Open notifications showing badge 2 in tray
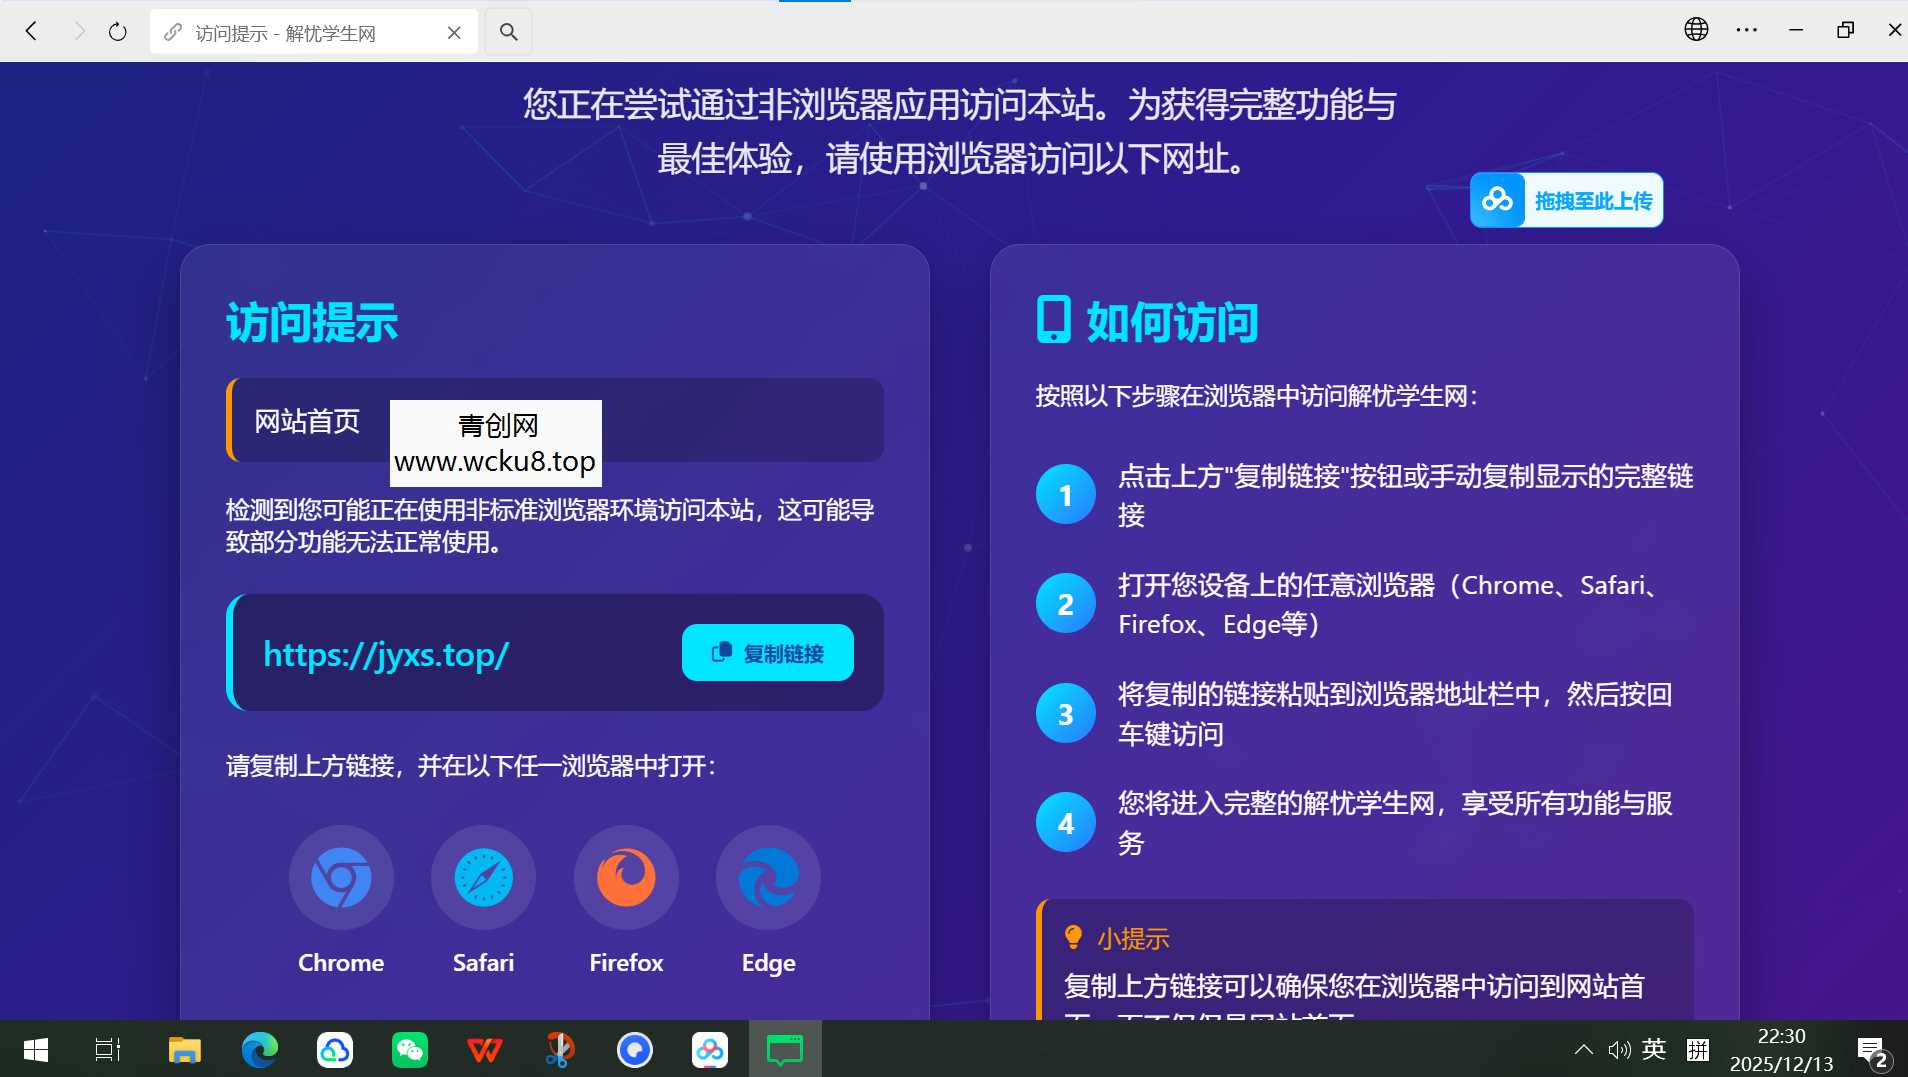This screenshot has height=1077, width=1908. click(x=1870, y=1049)
